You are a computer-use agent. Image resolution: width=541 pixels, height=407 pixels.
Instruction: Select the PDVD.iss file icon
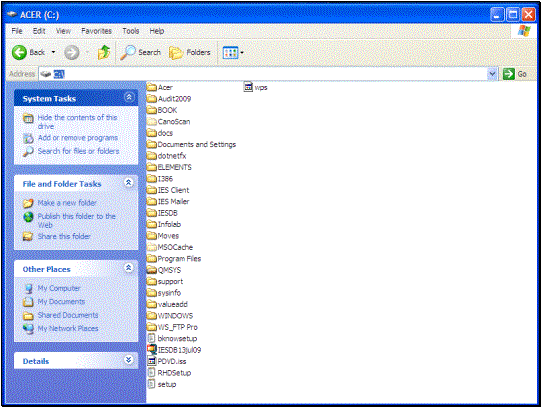pos(151,361)
